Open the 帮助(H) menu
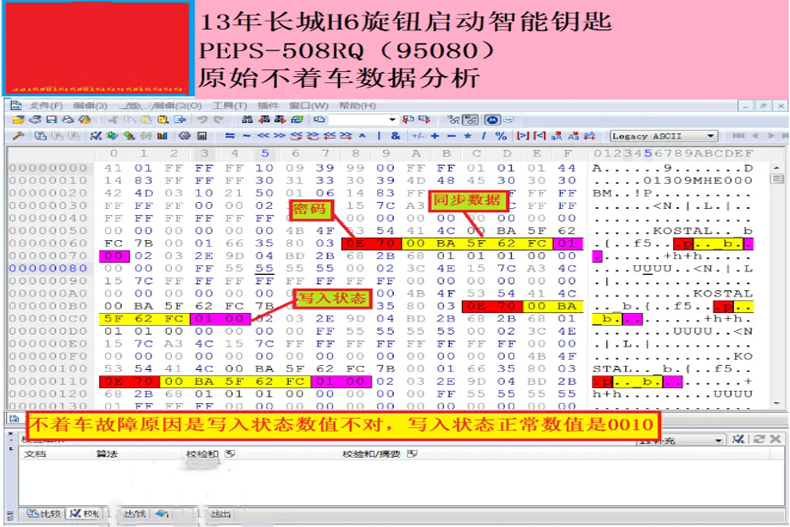 click(357, 106)
